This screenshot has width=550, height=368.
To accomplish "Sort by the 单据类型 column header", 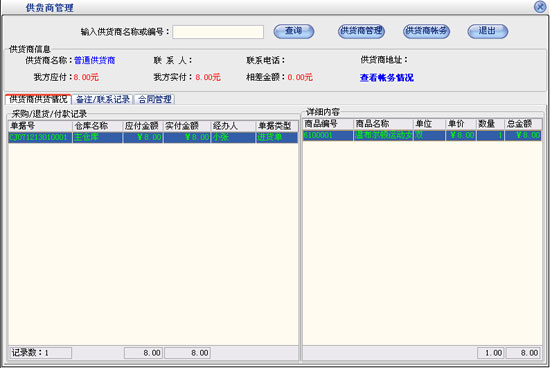I will tap(276, 126).
